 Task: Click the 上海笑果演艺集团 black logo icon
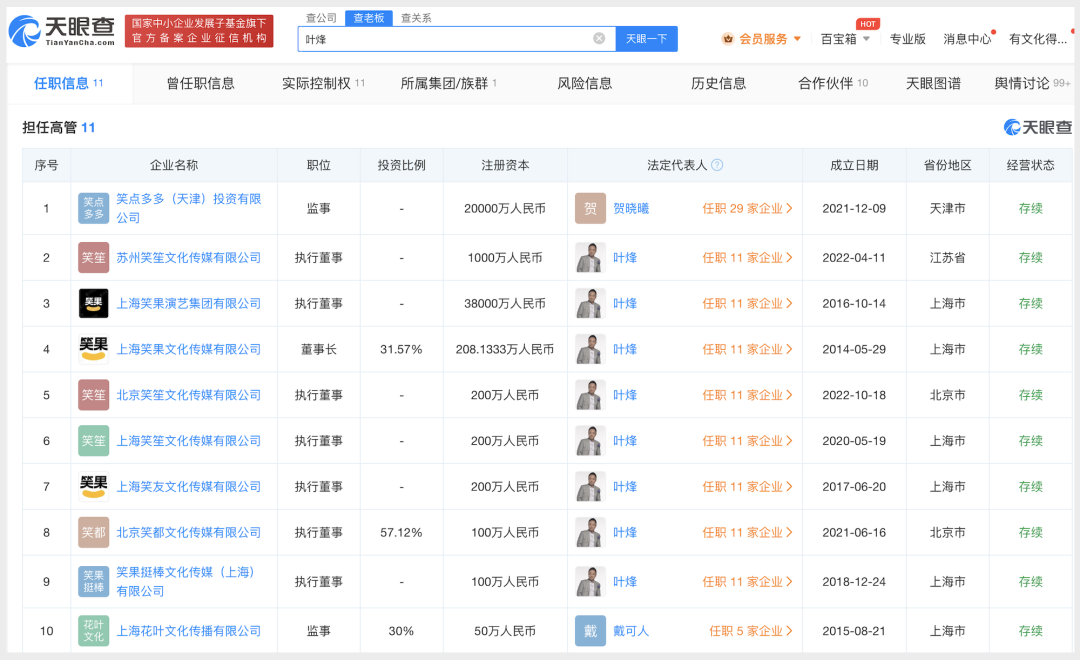94,303
